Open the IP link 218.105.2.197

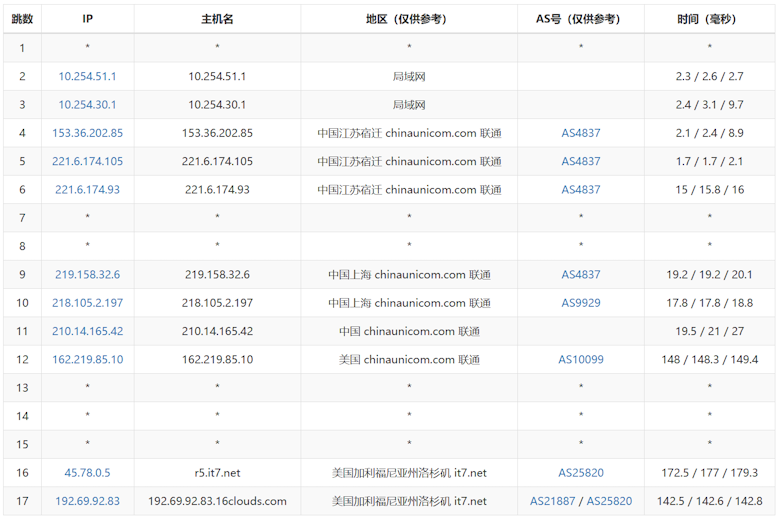pyautogui.click(x=87, y=303)
